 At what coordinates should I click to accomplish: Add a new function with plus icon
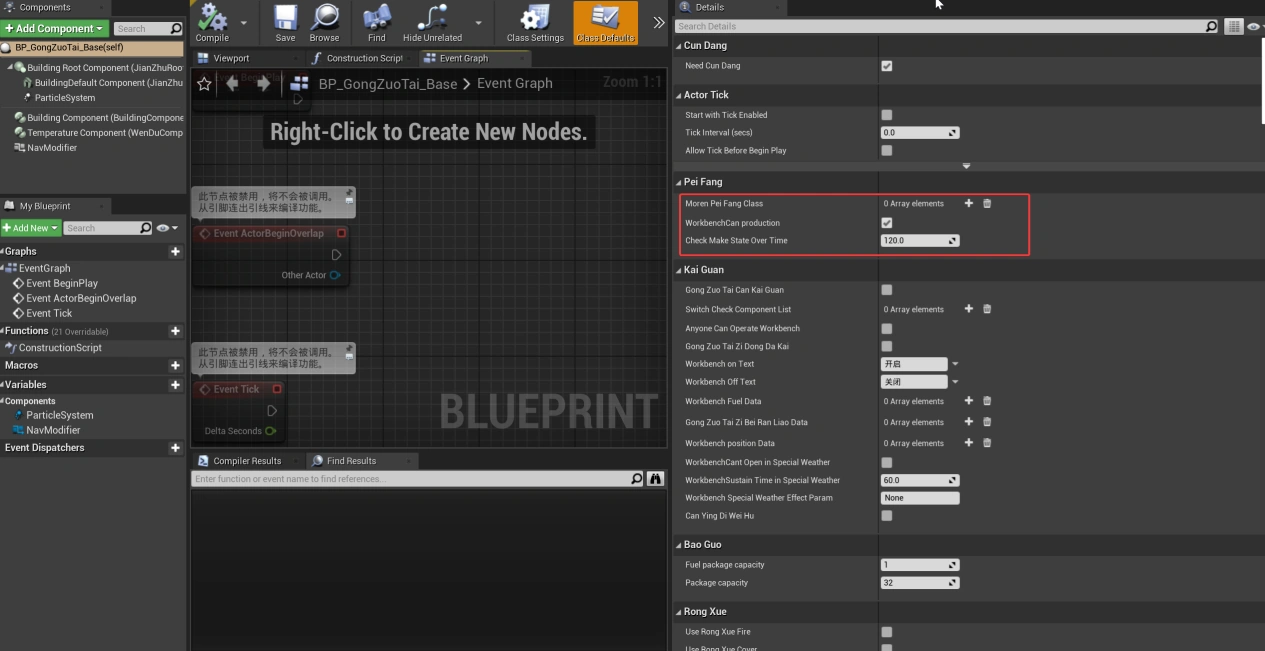point(175,331)
